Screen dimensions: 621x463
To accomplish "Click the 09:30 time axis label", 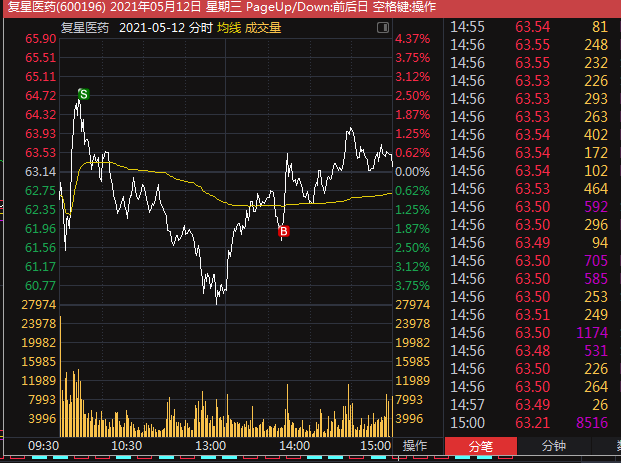I will pyautogui.click(x=43, y=446).
